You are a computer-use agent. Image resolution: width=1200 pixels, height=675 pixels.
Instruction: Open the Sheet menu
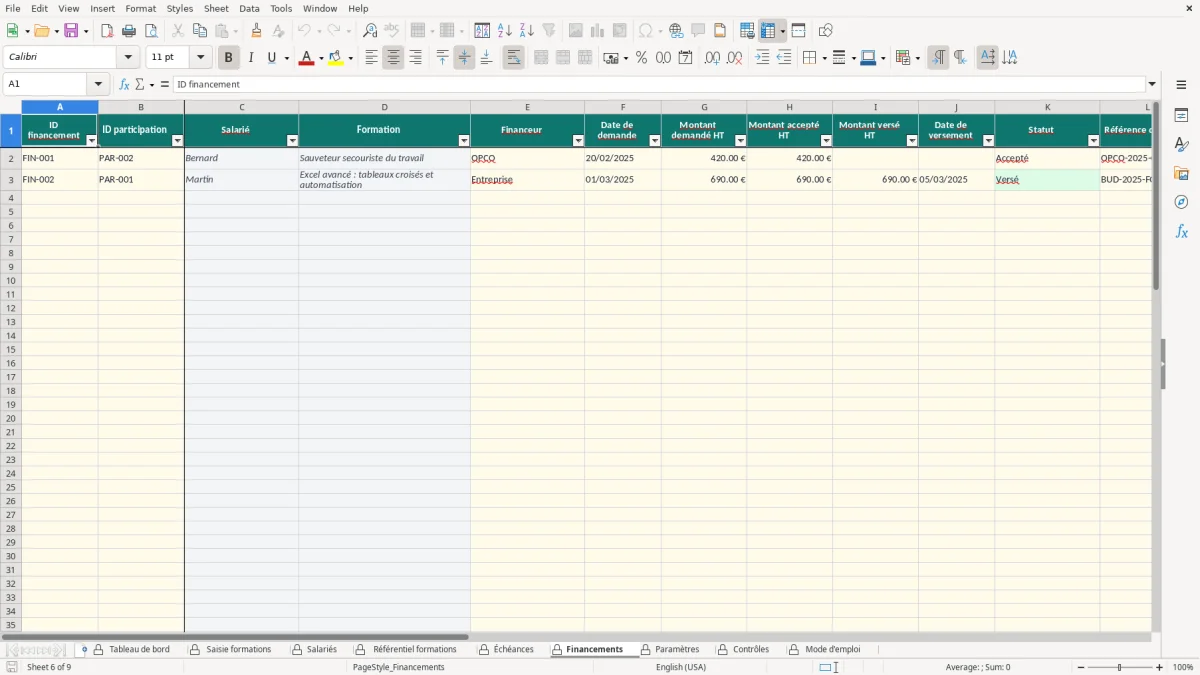click(216, 8)
